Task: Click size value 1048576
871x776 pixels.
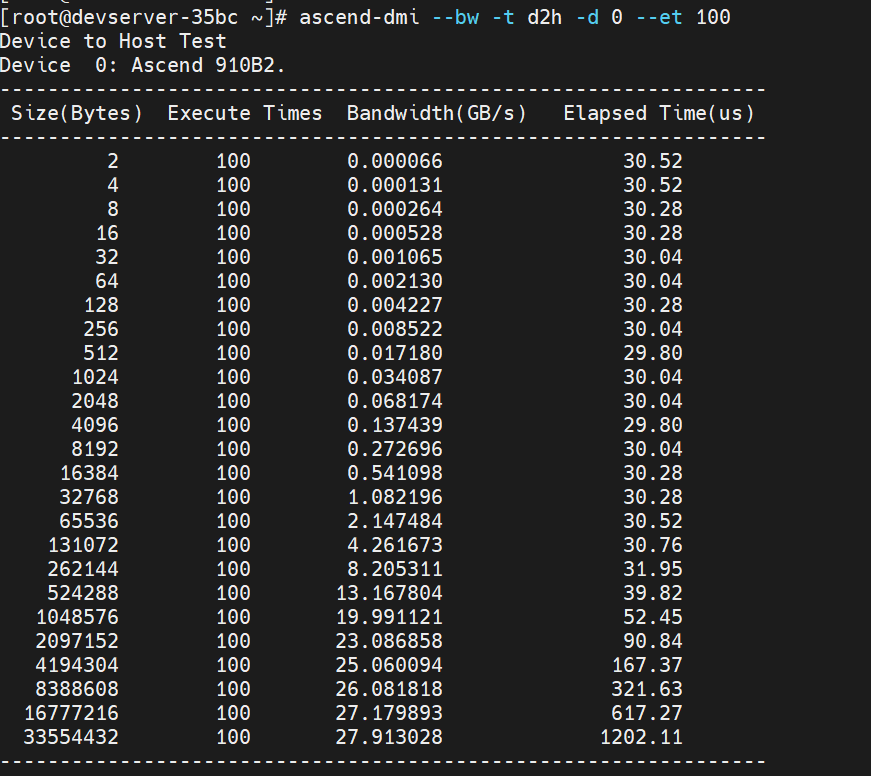Action: click(77, 617)
